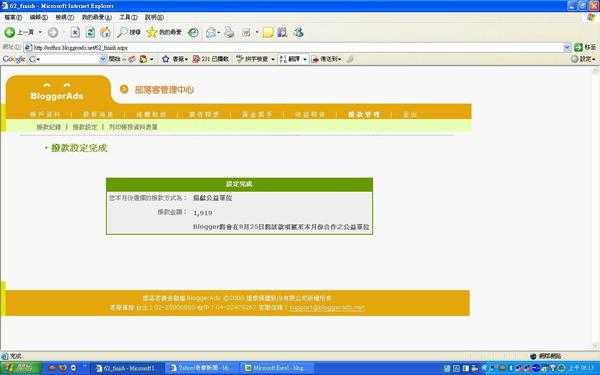Click the BloggerAds logo
Screen dimensions: 600x375
57,93
